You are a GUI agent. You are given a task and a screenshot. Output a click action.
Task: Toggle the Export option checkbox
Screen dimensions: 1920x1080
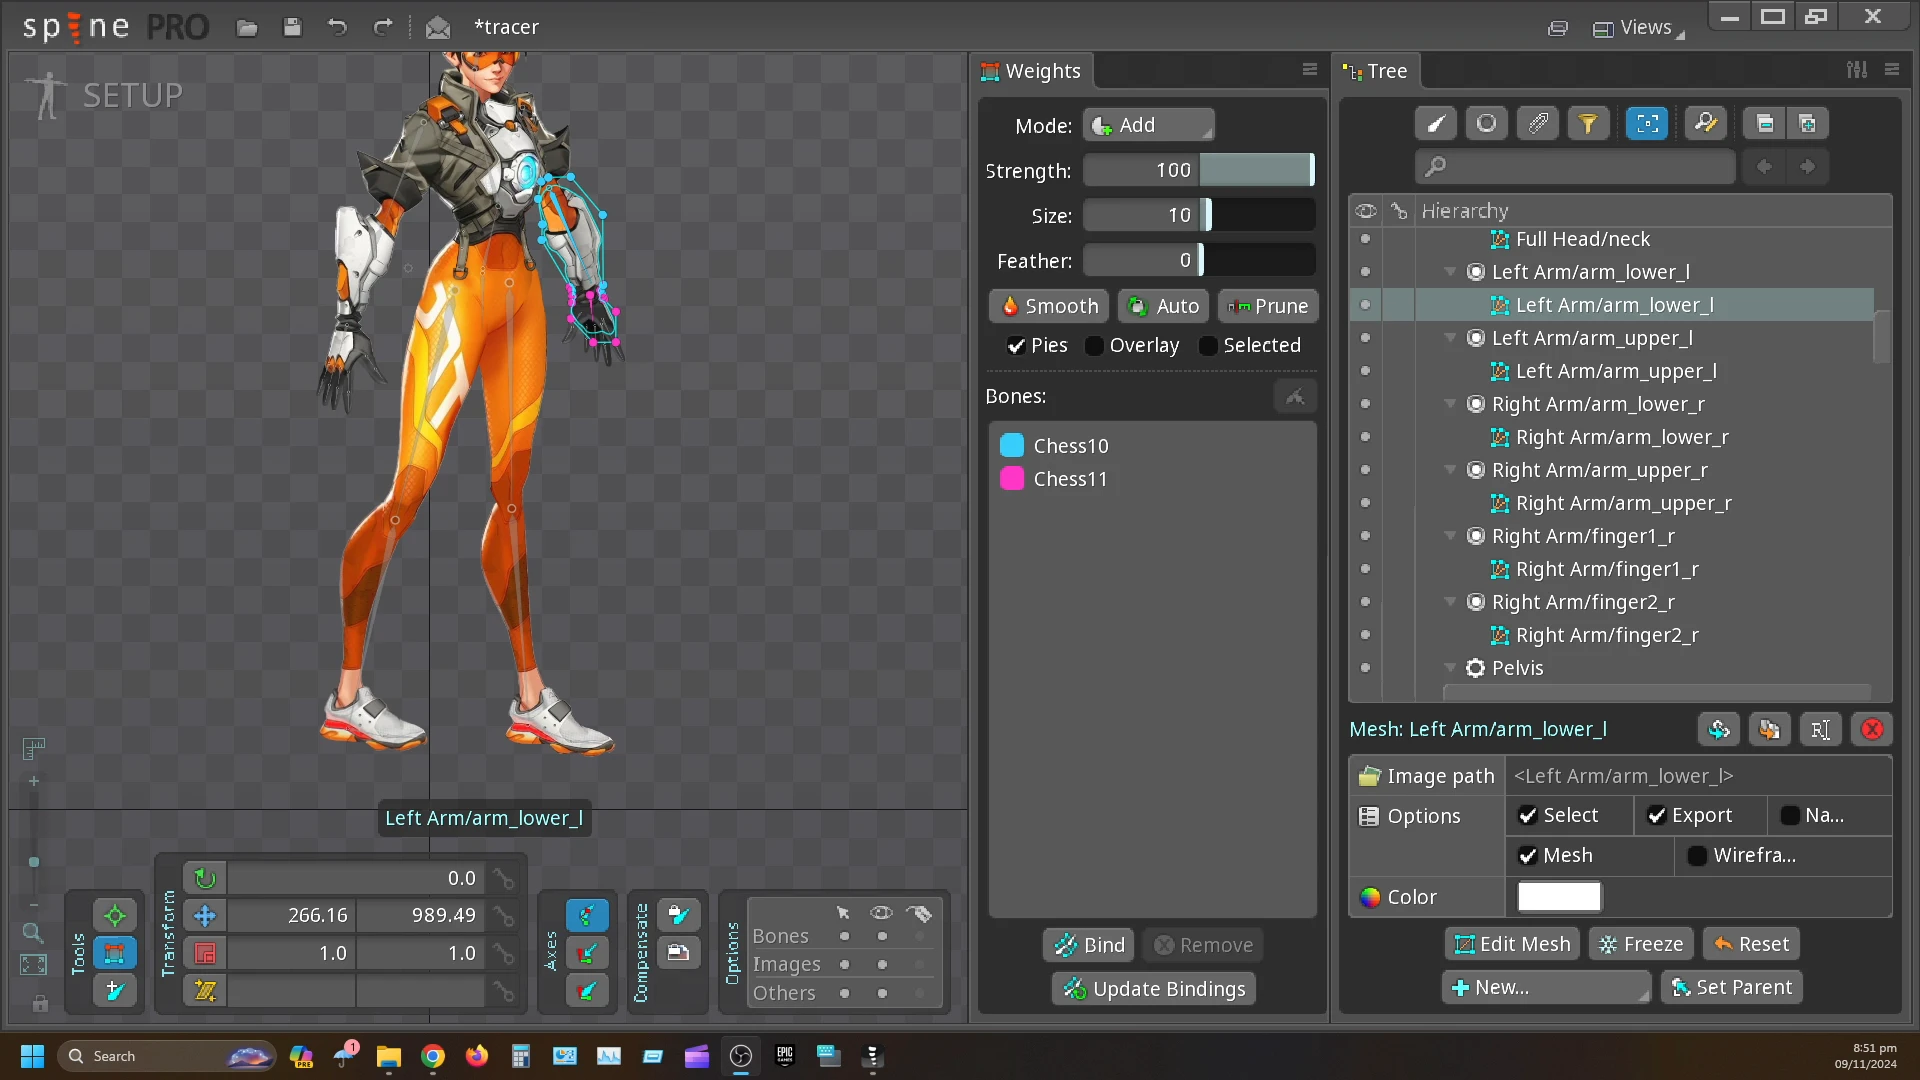tap(1657, 816)
